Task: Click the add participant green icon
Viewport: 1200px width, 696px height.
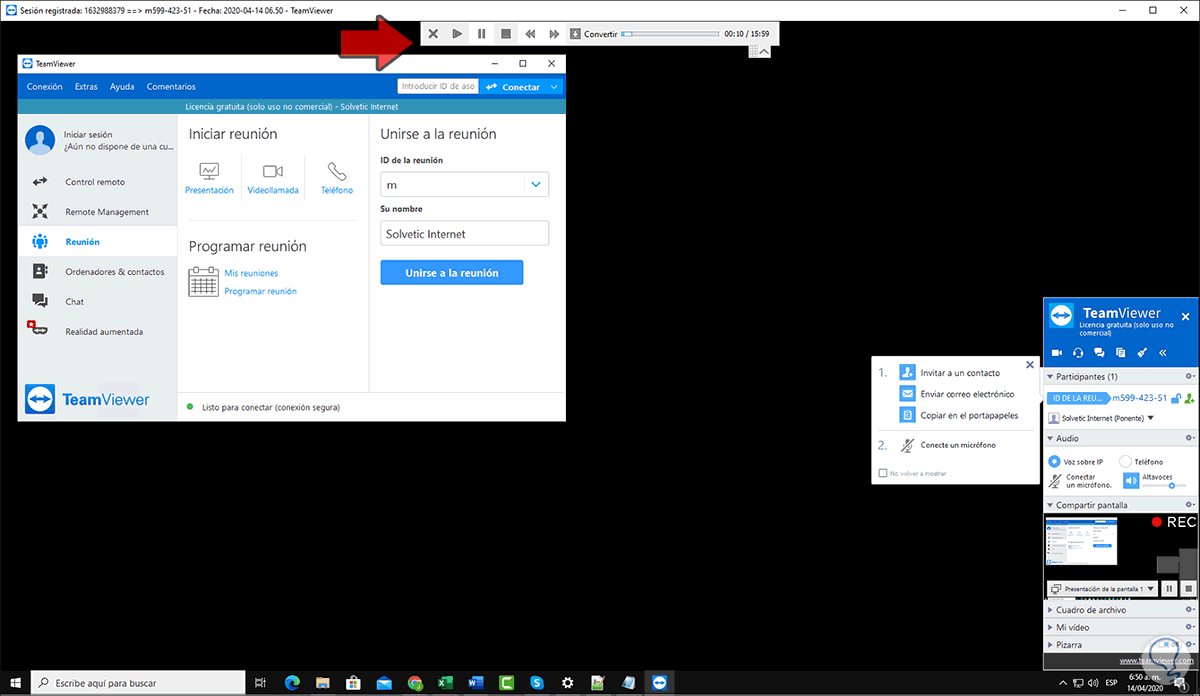Action: [1189, 398]
